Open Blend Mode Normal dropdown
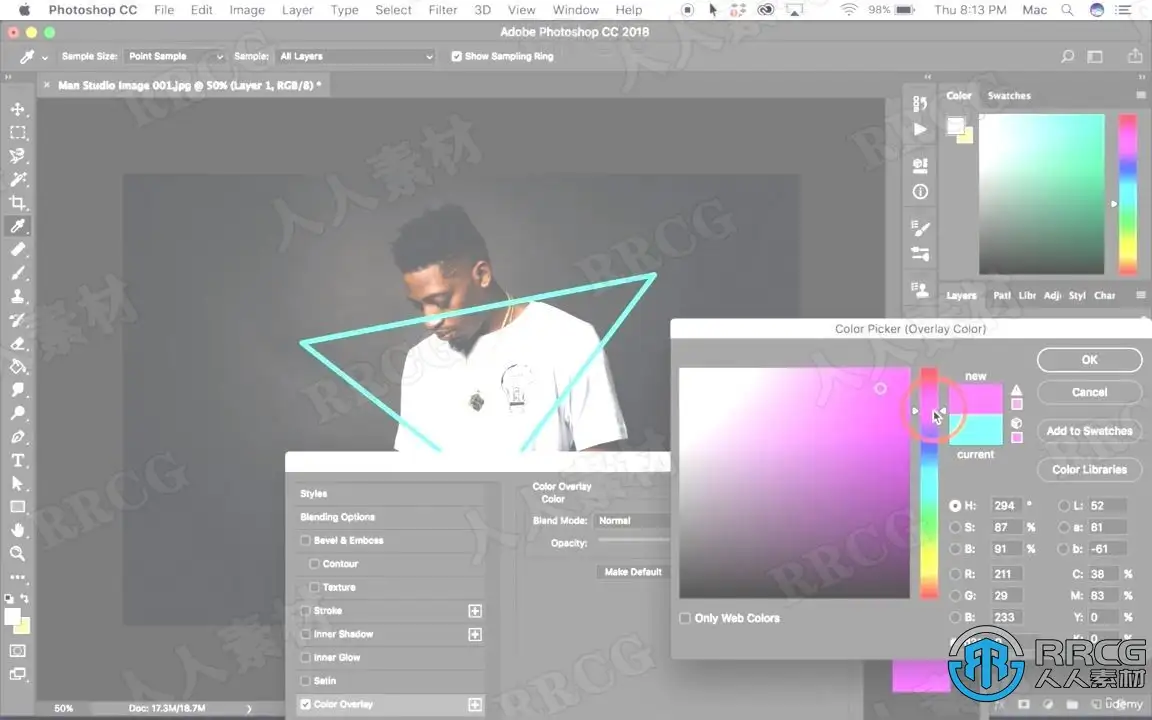The height and width of the screenshot is (720, 1152). pos(632,520)
